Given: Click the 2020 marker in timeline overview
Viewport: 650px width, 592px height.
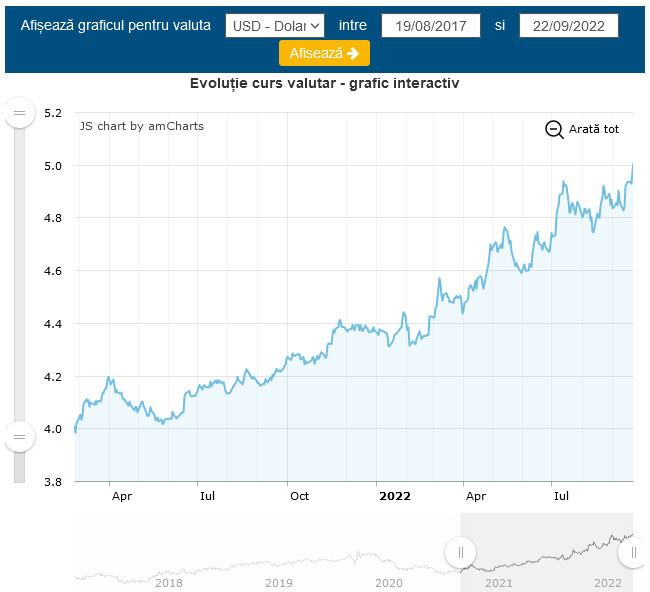Looking at the screenshot, I should coord(389,583).
